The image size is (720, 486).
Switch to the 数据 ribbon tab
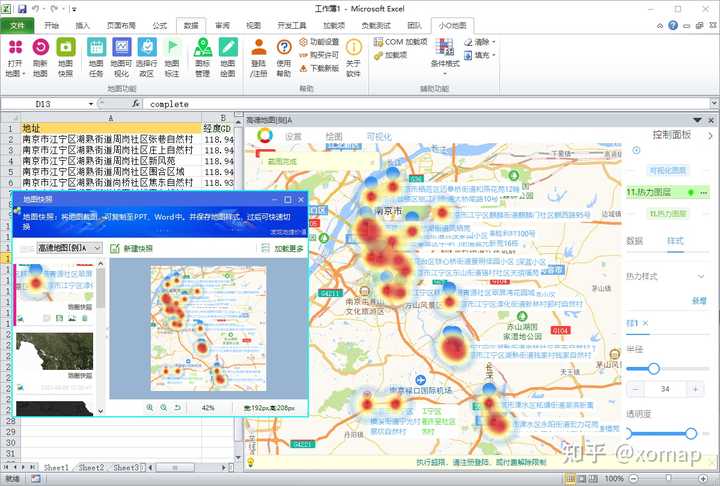tap(191, 26)
